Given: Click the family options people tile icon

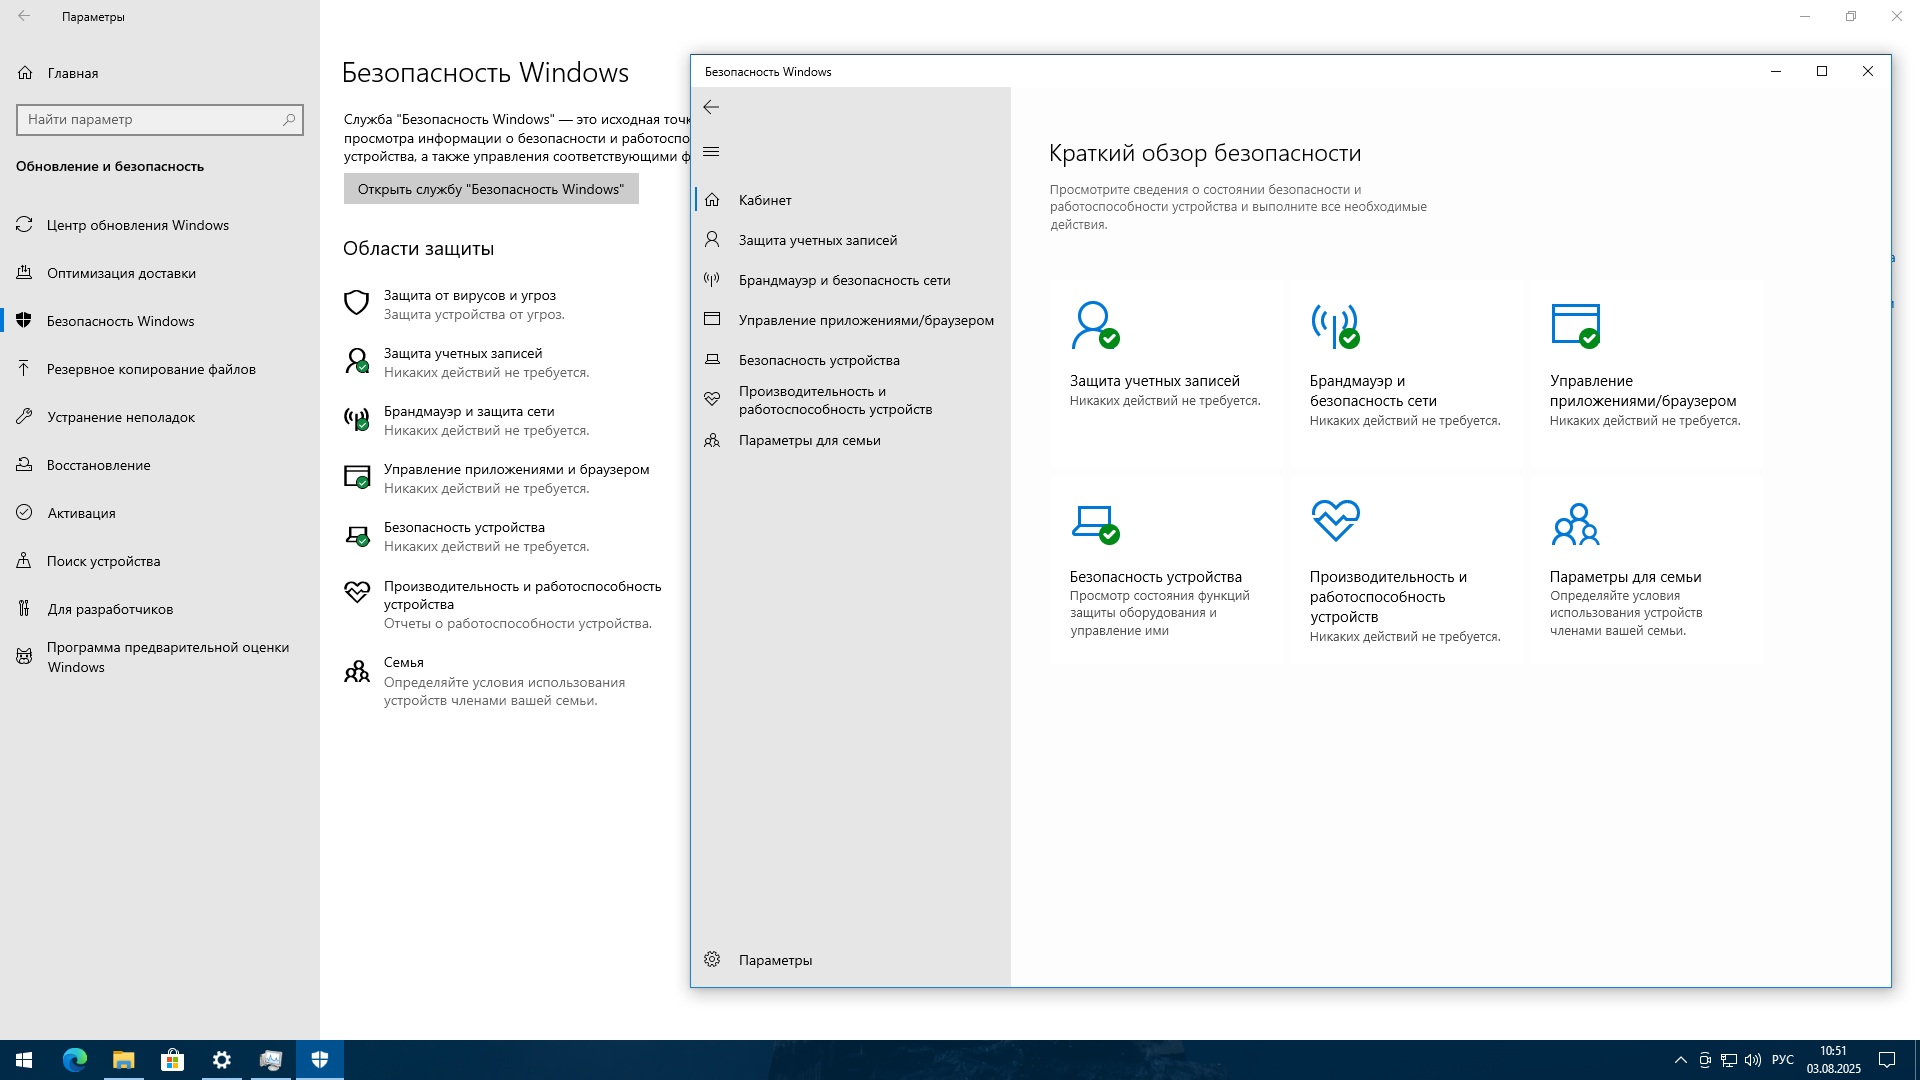Looking at the screenshot, I should [1575, 523].
